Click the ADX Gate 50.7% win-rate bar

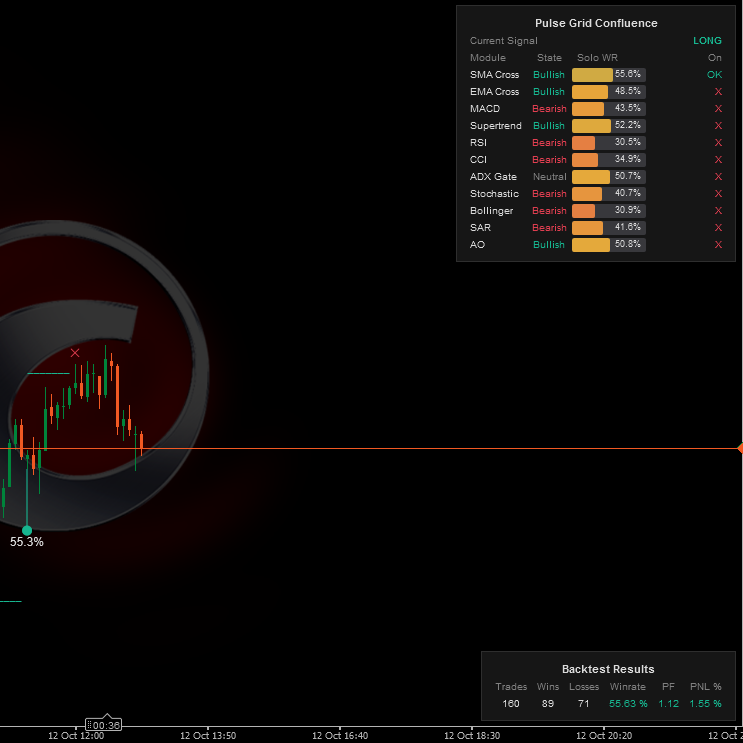click(x=608, y=177)
